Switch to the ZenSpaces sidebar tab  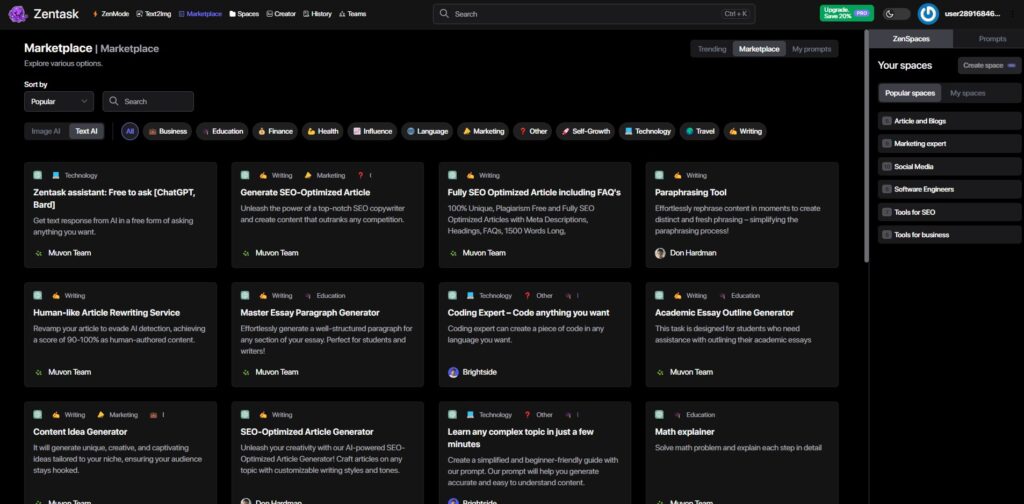(x=911, y=39)
